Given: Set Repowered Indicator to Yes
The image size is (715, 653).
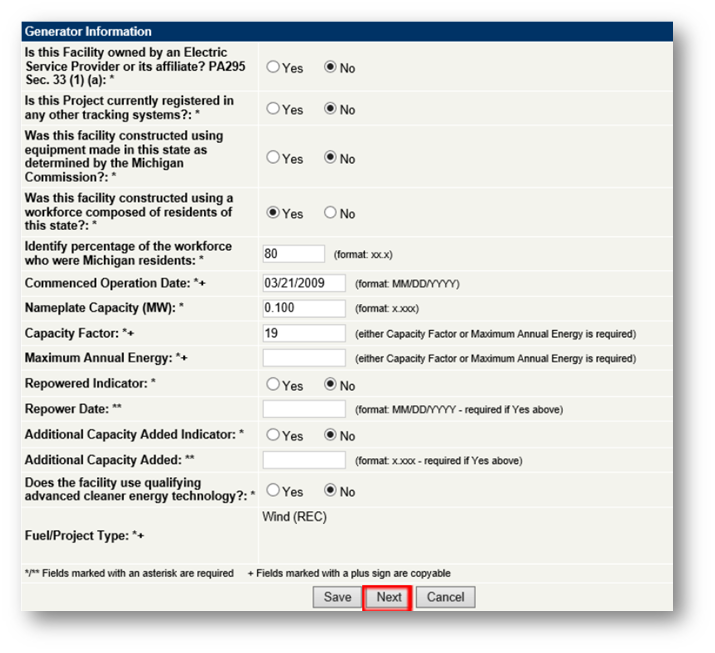Looking at the screenshot, I should (x=273, y=384).
